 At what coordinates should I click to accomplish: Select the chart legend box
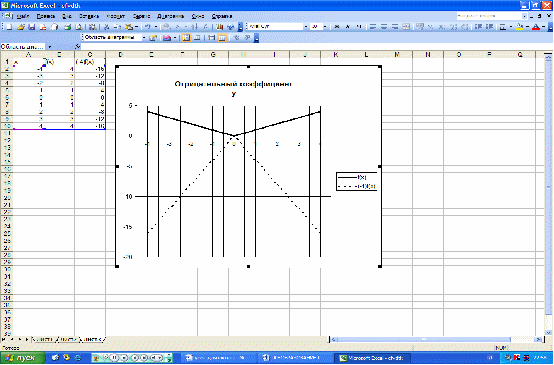point(356,181)
